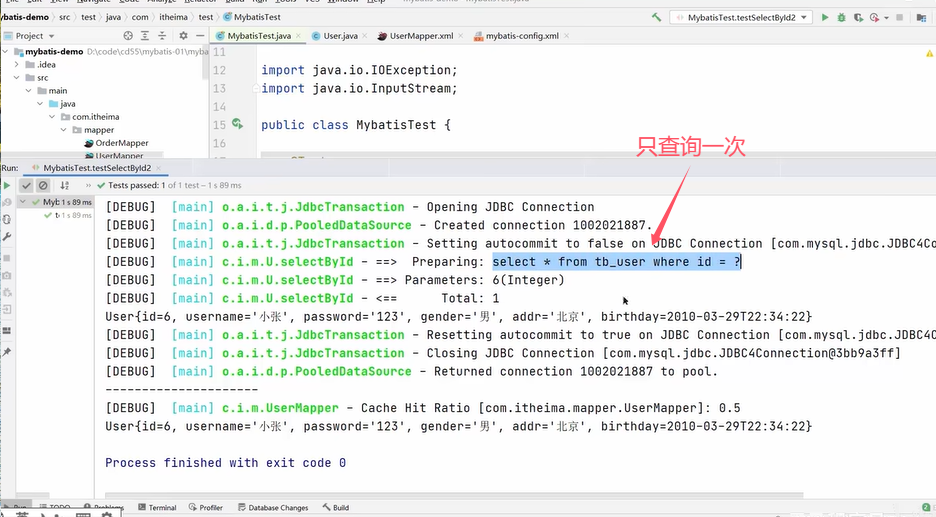Open the run configuration dropdown MybatisTest.testSelectById2
The image size is (936, 517).
click(740, 17)
